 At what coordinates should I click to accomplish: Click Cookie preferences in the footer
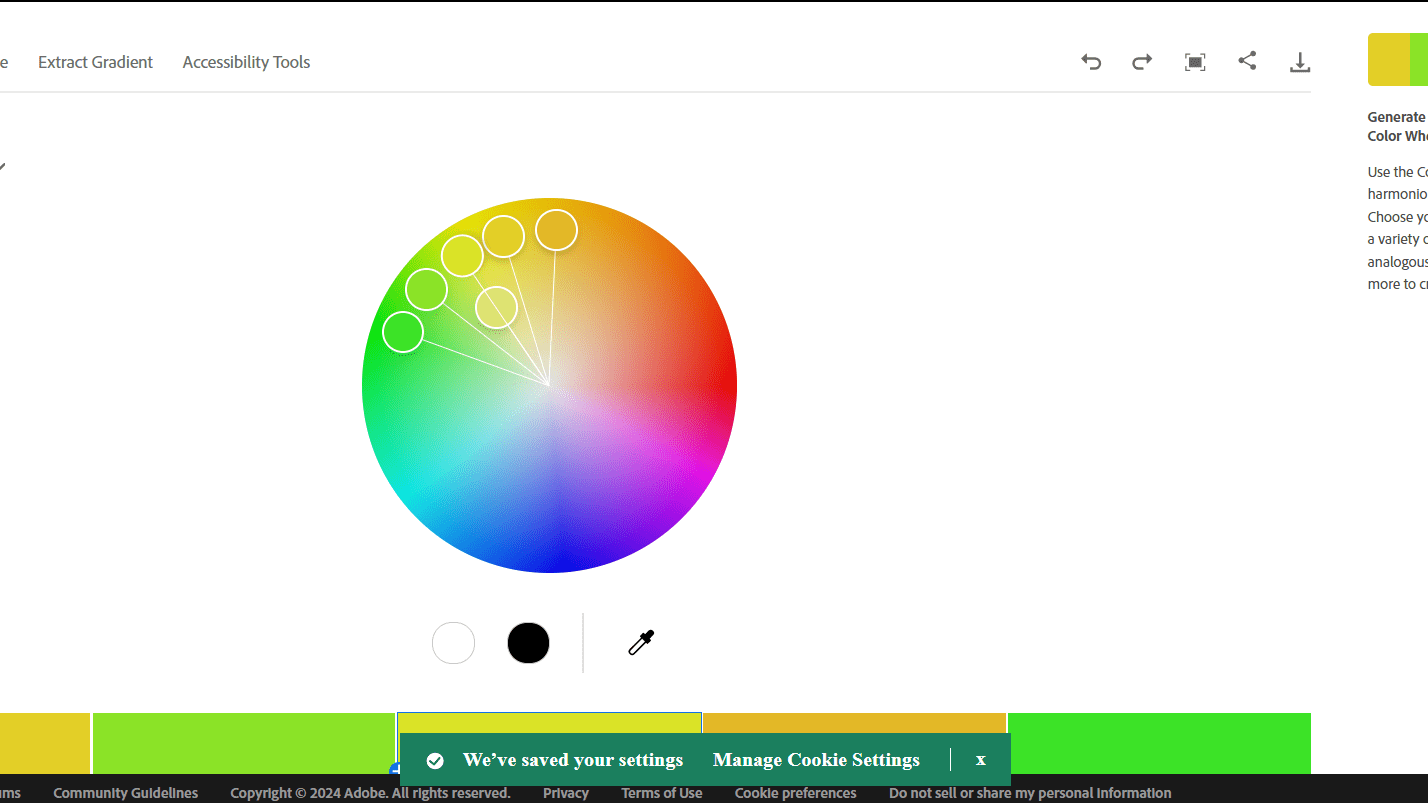795,793
